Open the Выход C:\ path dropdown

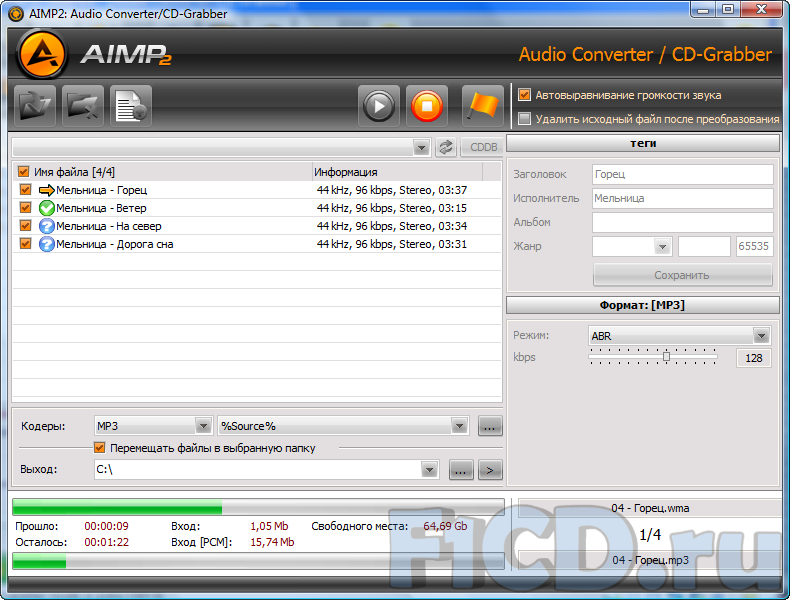click(429, 470)
